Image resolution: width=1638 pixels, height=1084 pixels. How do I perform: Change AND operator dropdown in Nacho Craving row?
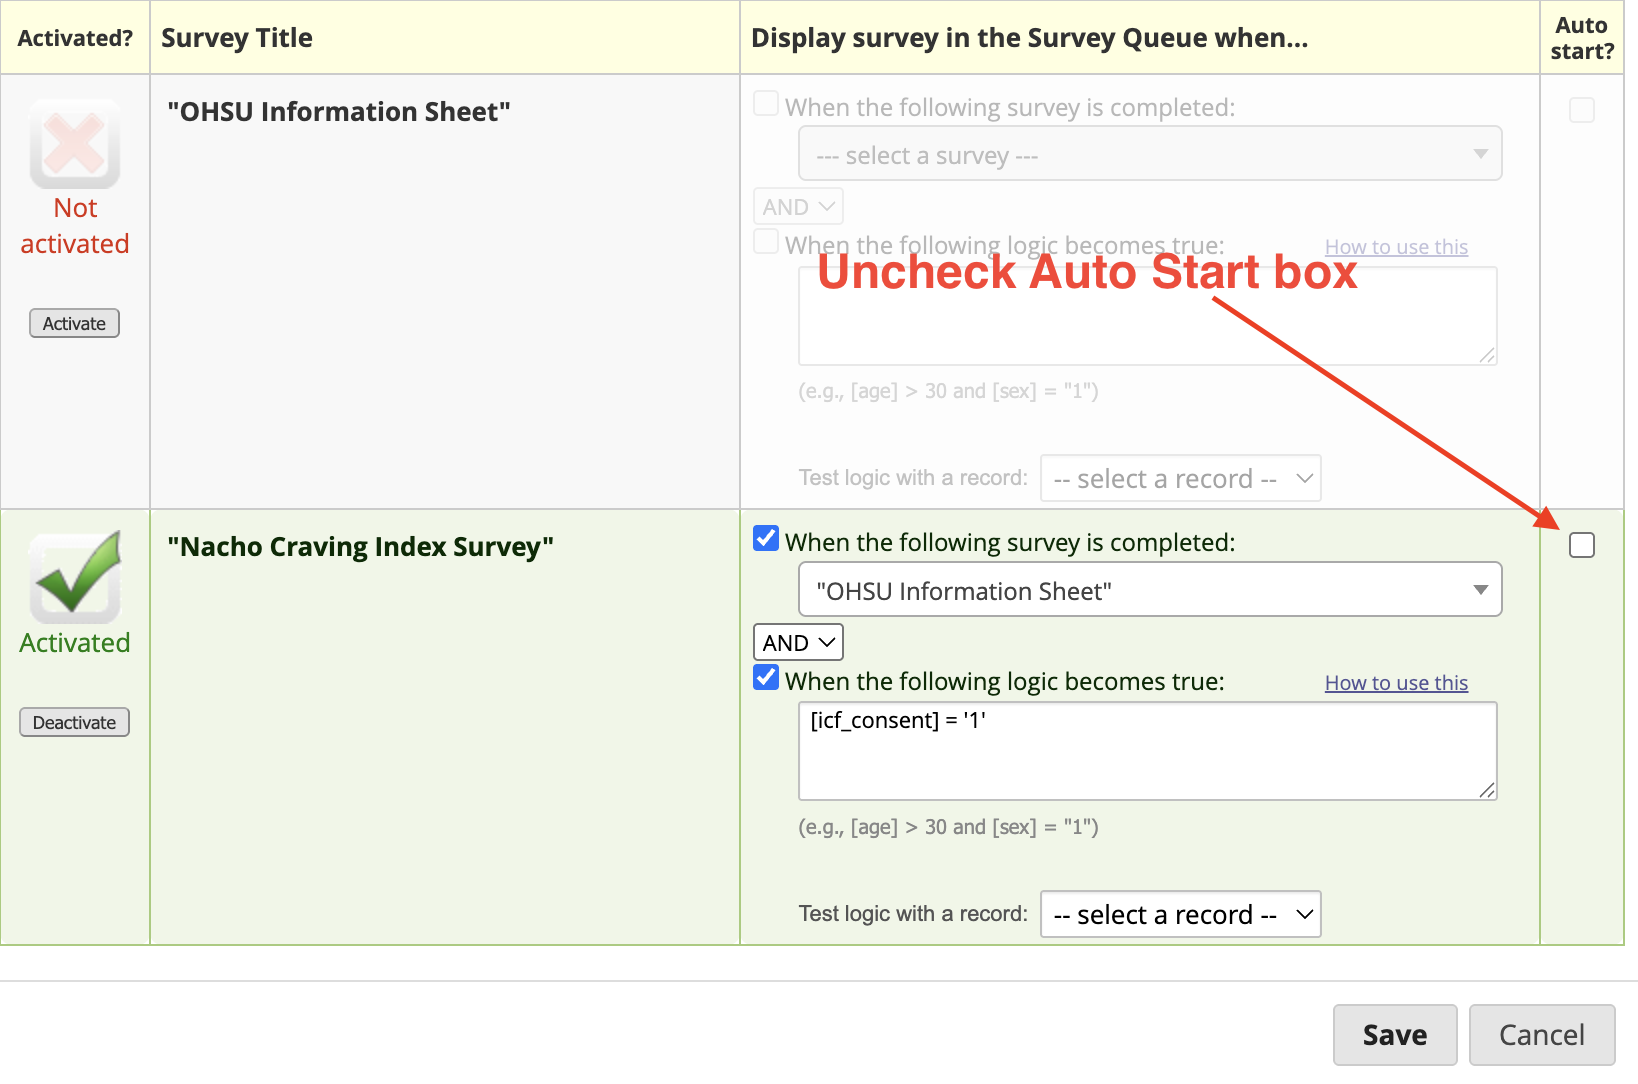tap(798, 642)
